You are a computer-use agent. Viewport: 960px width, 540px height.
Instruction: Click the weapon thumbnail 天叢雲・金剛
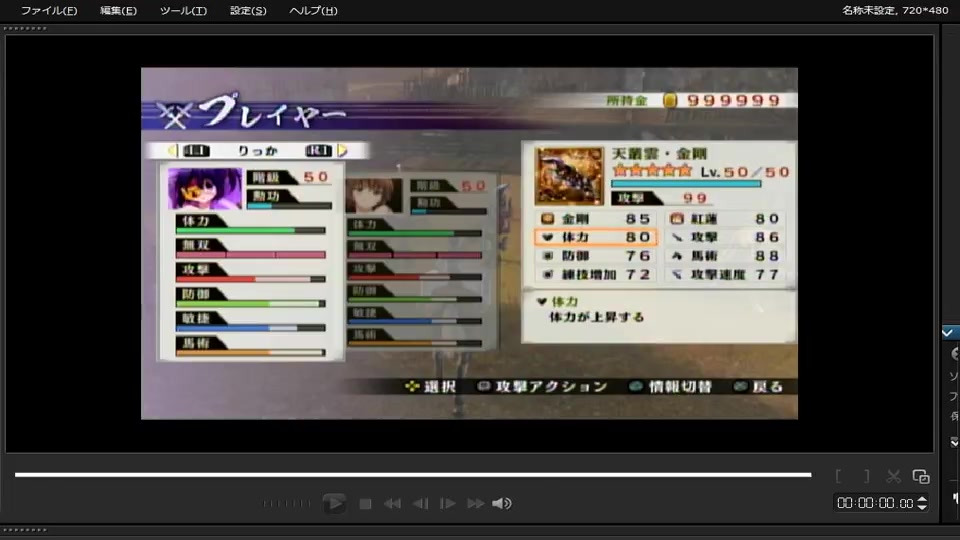click(569, 176)
